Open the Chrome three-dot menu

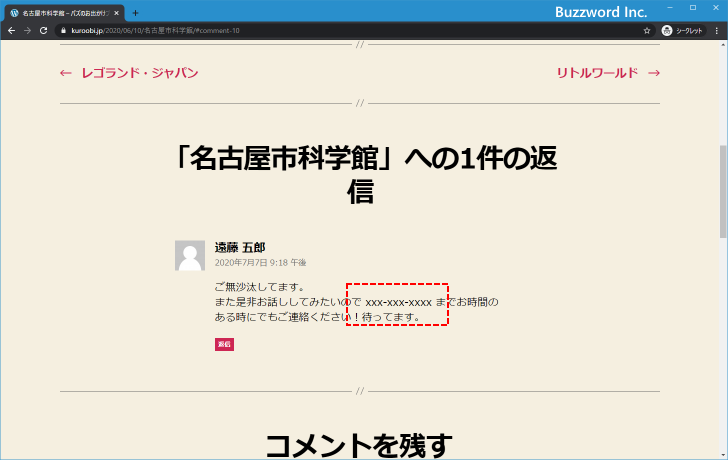[x=717, y=31]
